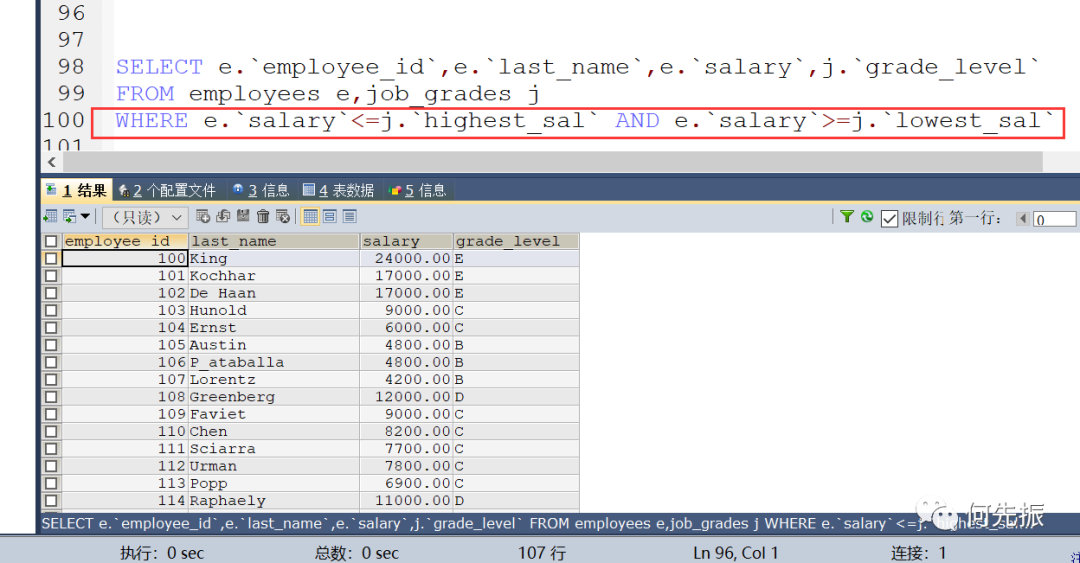Open the 1 结果 tab
The width and height of the screenshot is (1080, 563).
76,191
